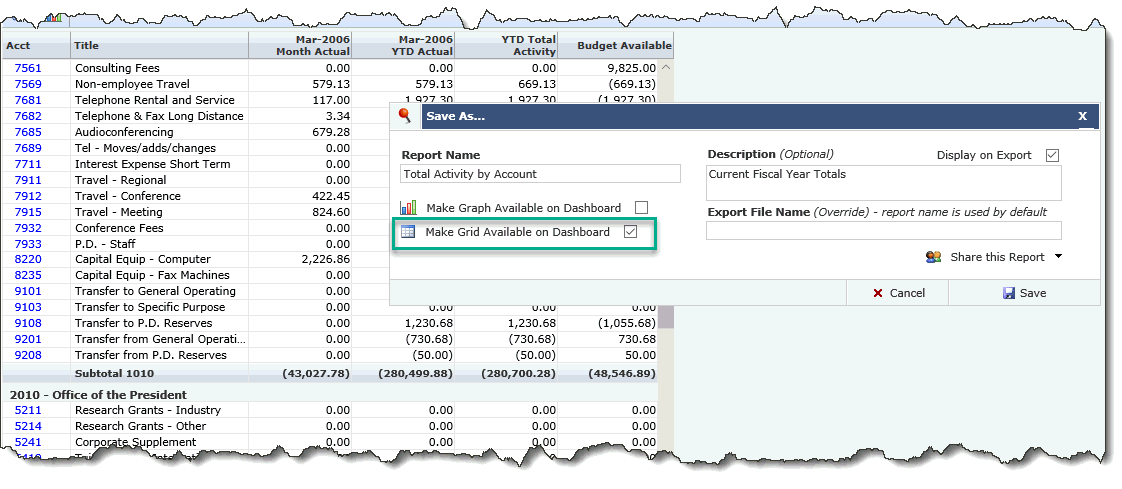Image resolution: width=1122 pixels, height=489 pixels.
Task: Click the Share this Report people icon
Action: pyautogui.click(x=934, y=257)
